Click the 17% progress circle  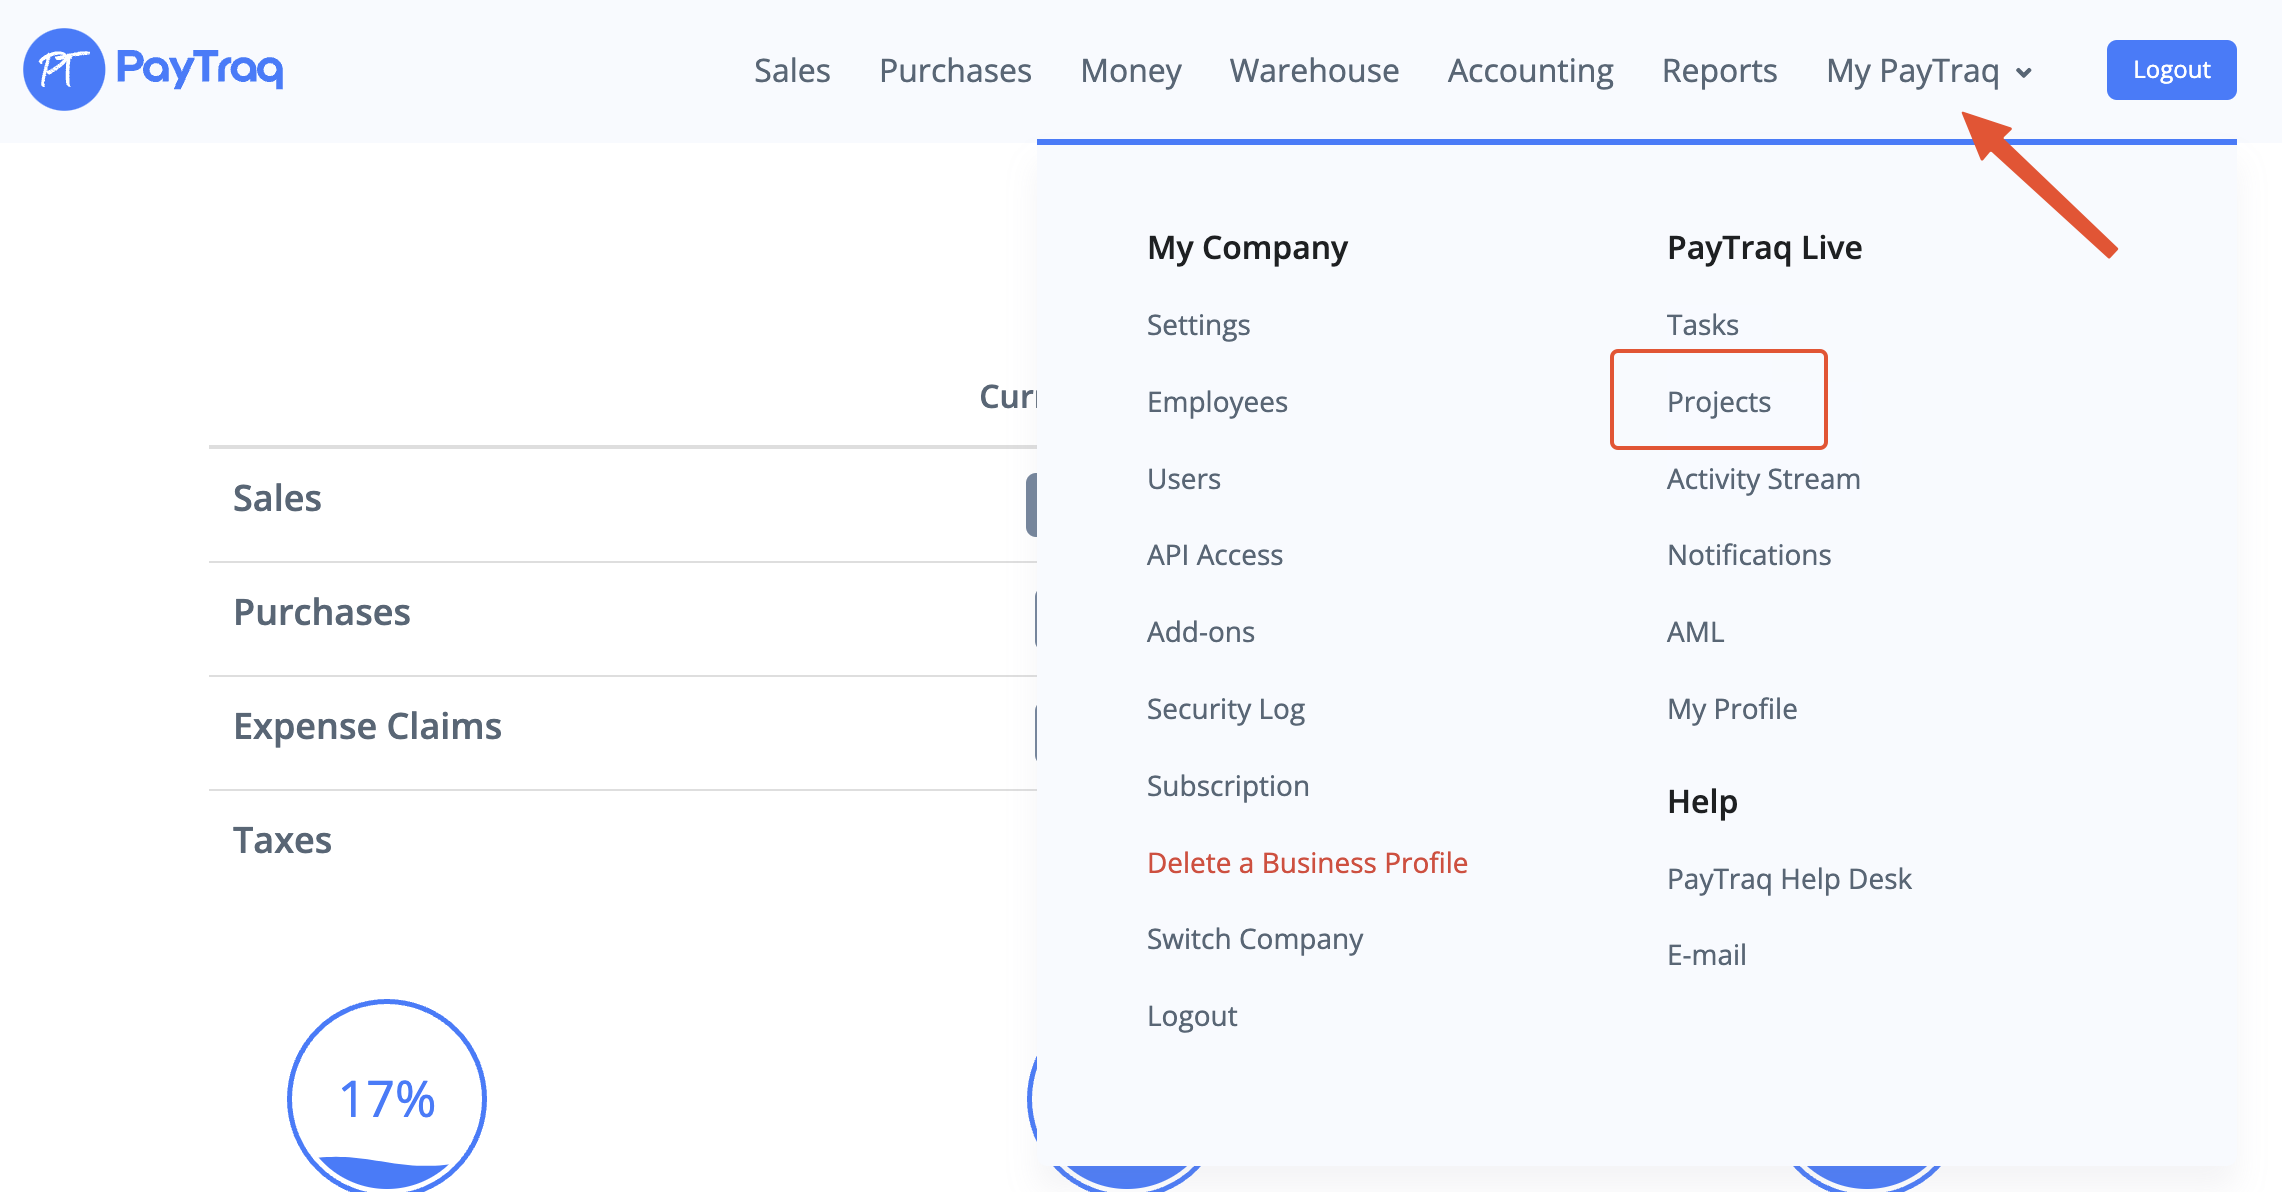[387, 1098]
